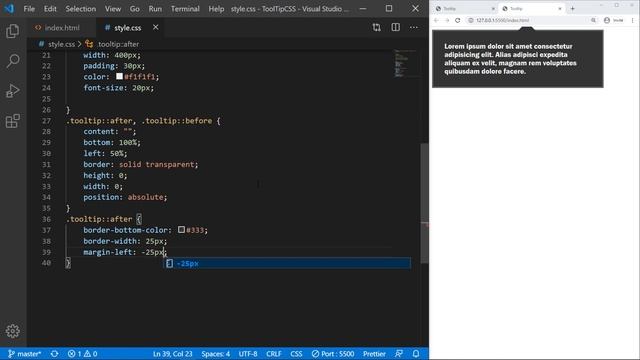The image size is (640, 360).
Task: Click Ln 39, Col 23 to go to line
Action: click(x=173, y=354)
